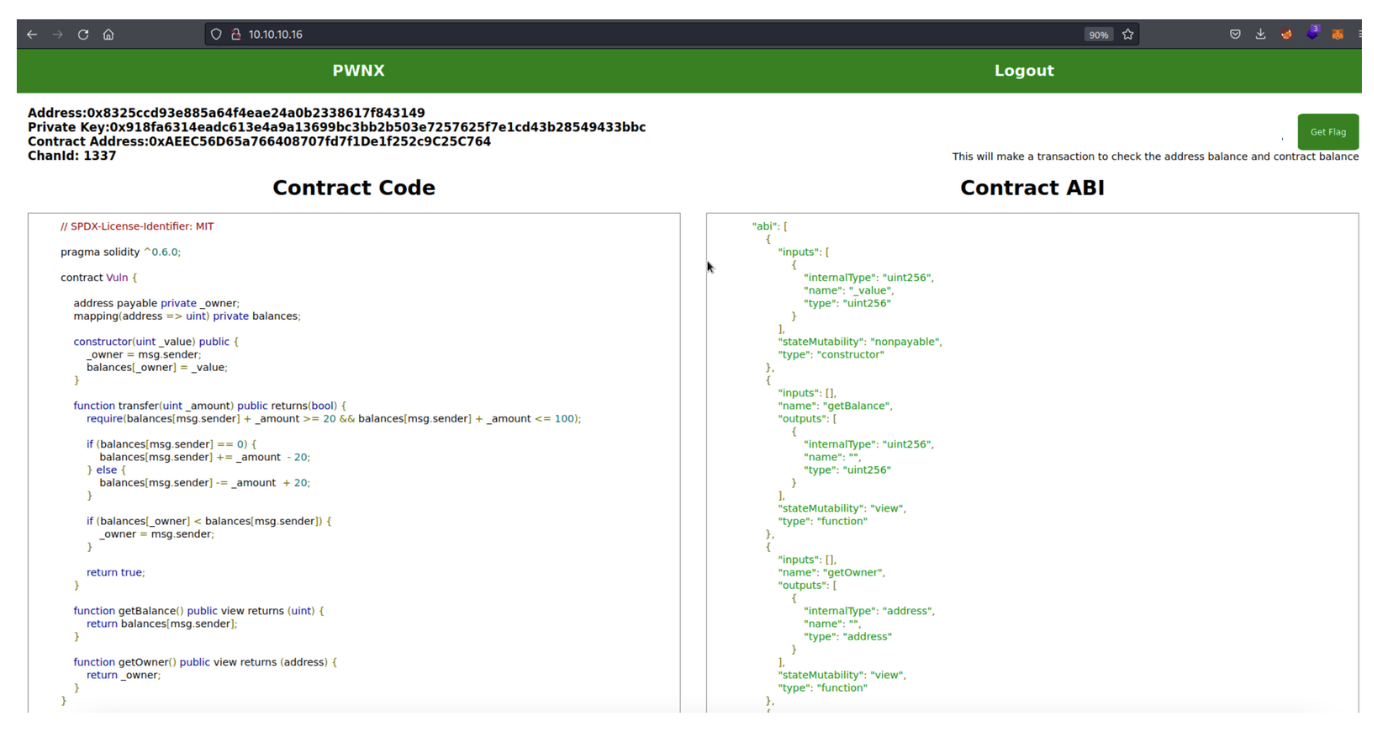
Task: Click the function getOwner declaration line
Action: pos(205,662)
